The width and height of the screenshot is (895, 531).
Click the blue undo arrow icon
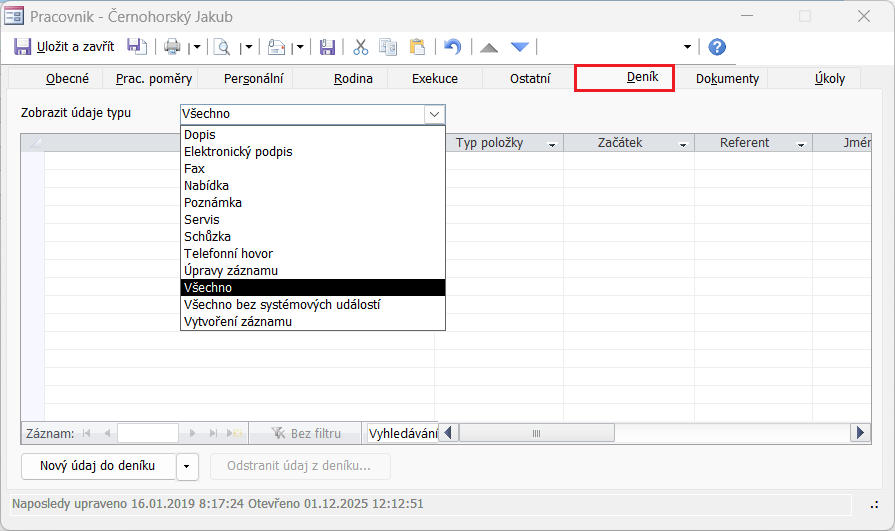[x=453, y=47]
